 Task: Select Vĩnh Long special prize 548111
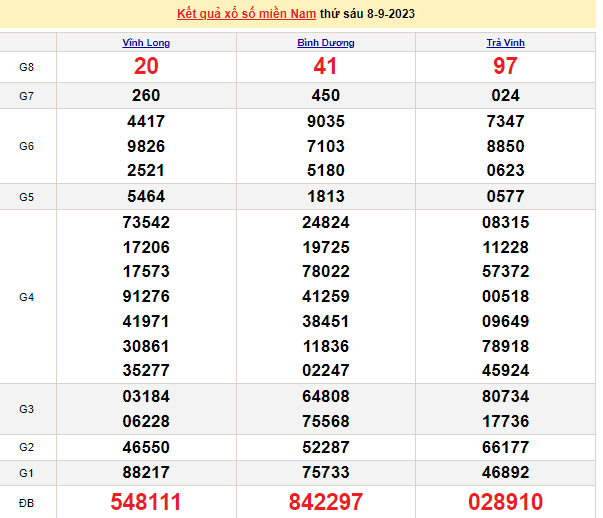coord(146,501)
